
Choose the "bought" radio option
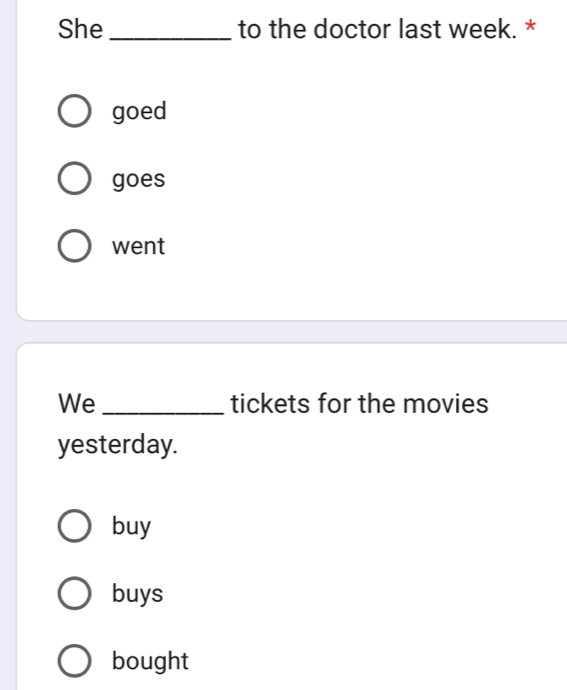coord(74,661)
